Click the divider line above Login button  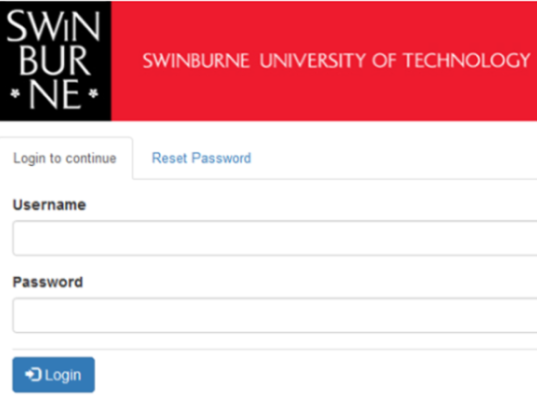tap(275, 349)
